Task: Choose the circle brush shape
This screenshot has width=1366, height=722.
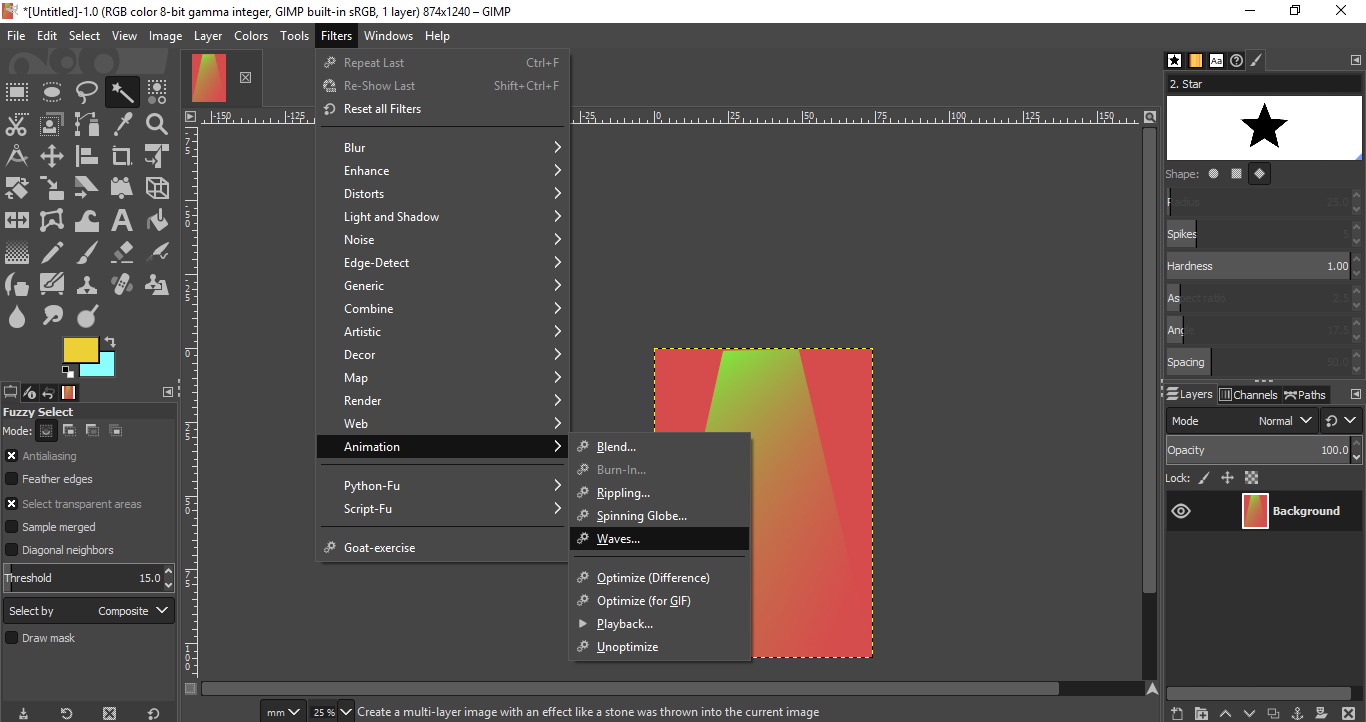Action: (x=1213, y=173)
